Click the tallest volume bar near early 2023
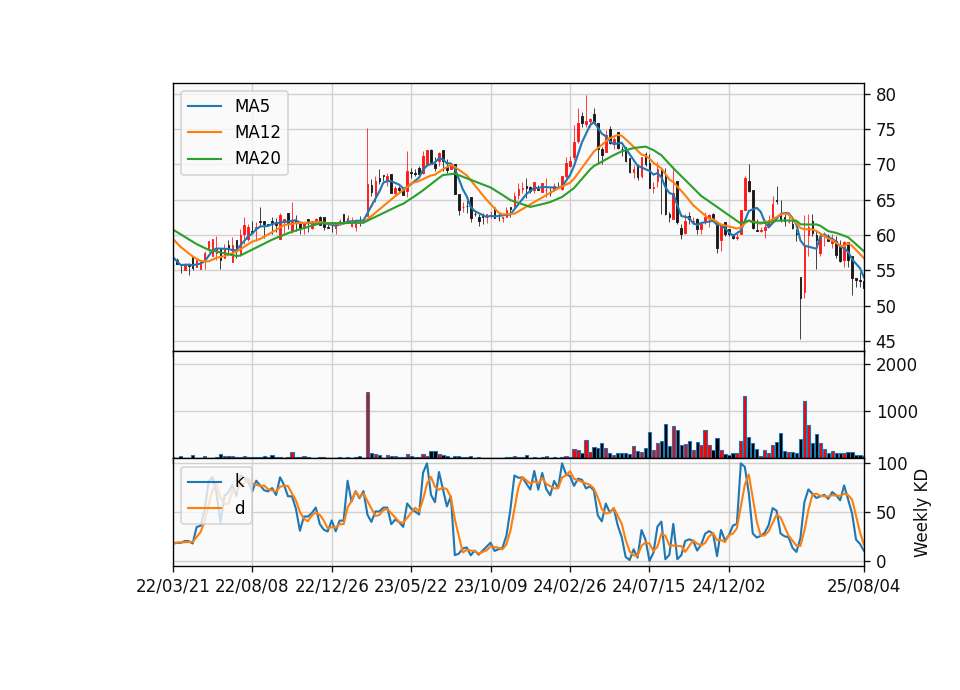Screen dimensions: 960x690 [368, 425]
